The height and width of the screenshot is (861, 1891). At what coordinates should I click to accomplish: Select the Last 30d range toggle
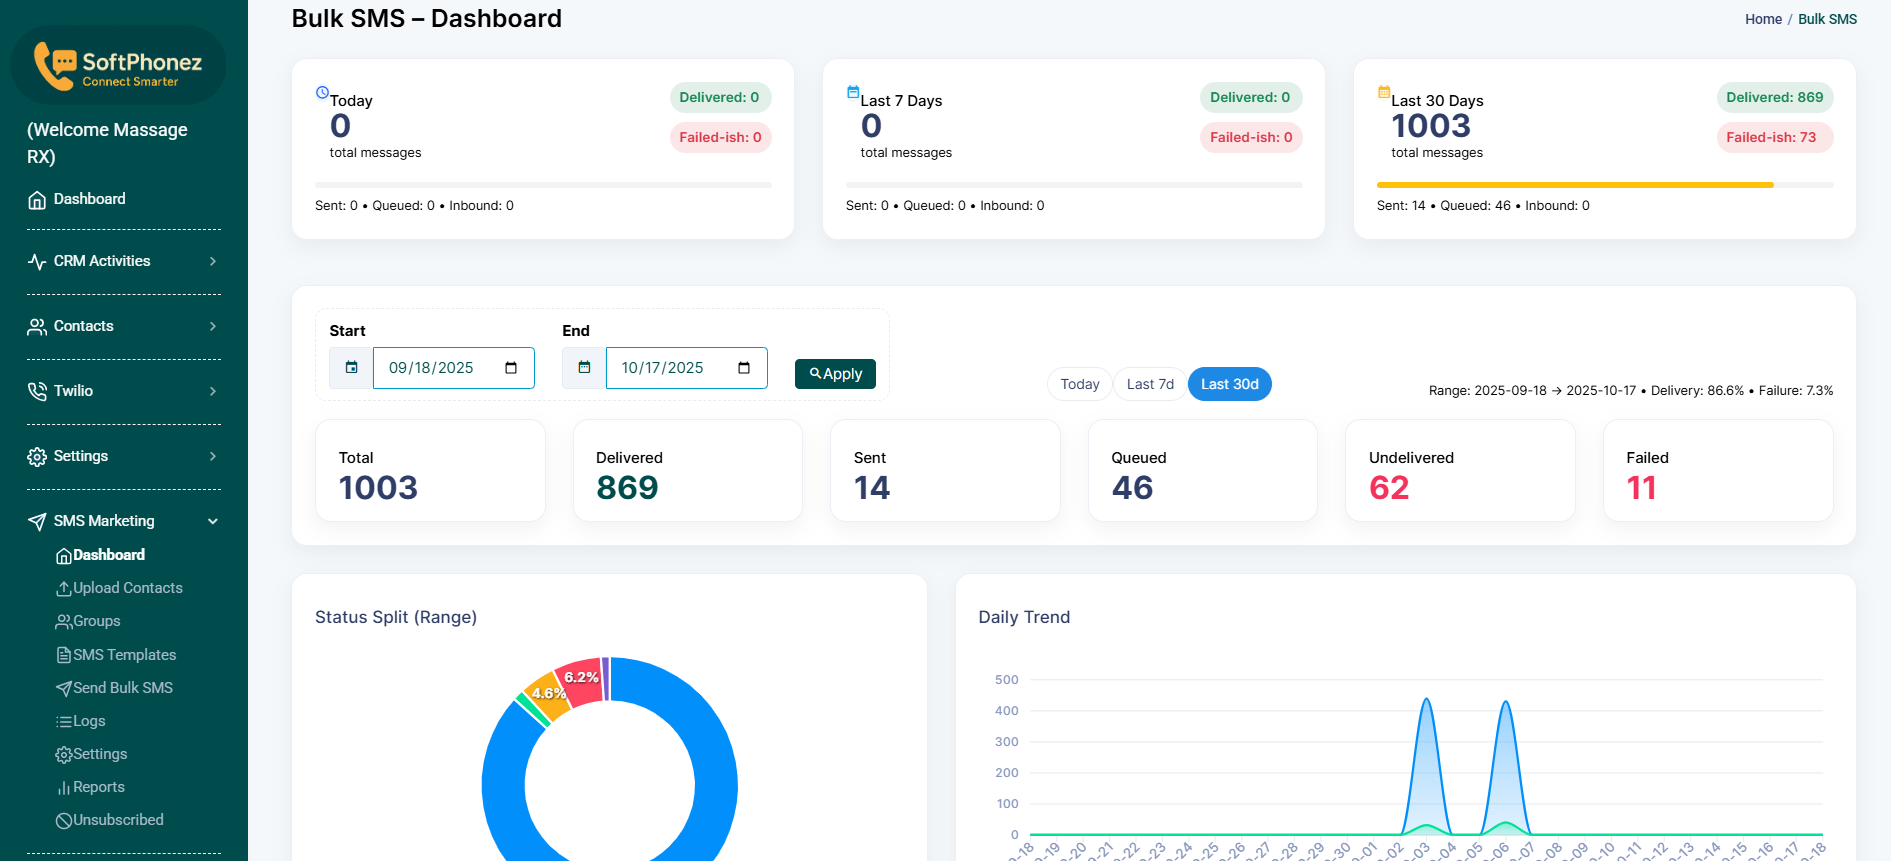point(1229,384)
